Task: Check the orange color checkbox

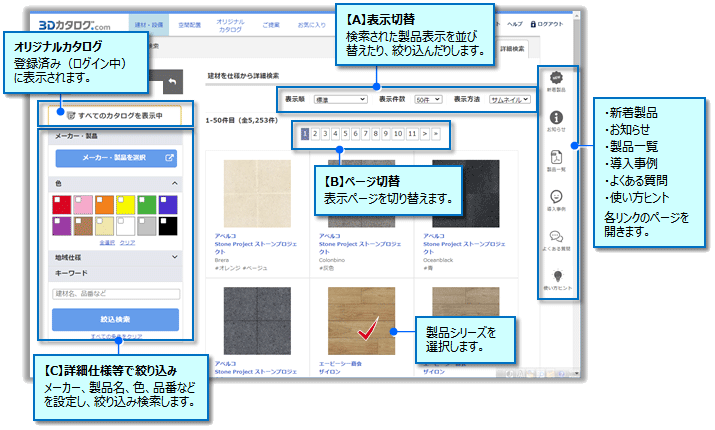Action: pyautogui.click(x=99, y=199)
